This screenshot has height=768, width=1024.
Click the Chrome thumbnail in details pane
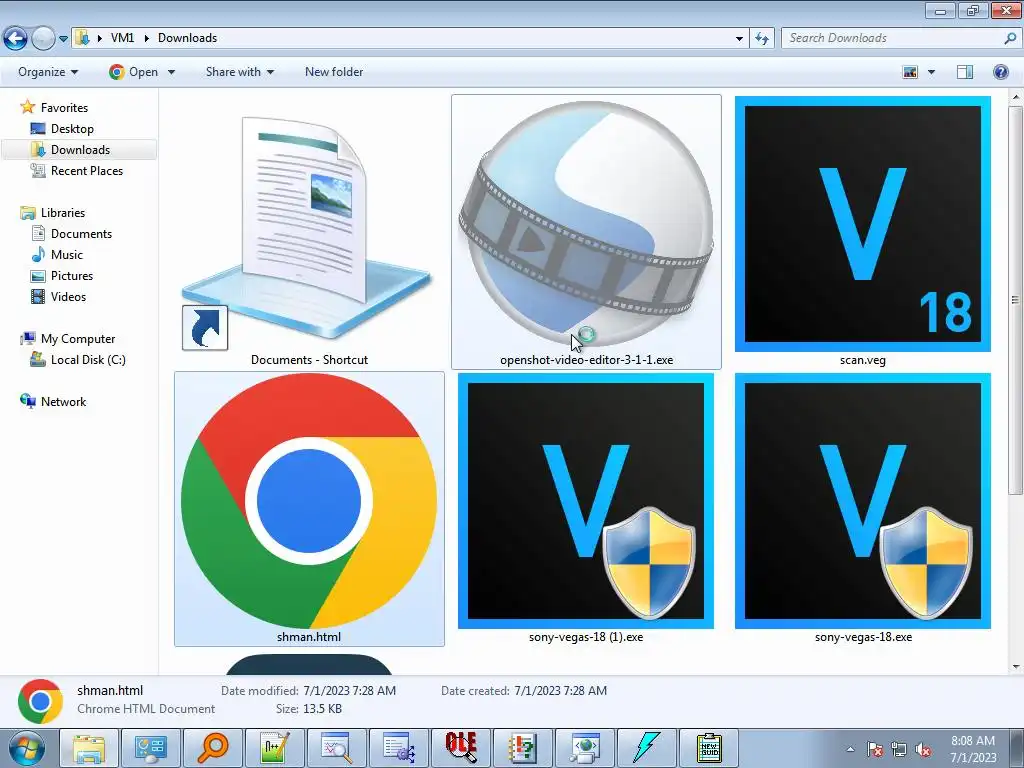point(40,701)
